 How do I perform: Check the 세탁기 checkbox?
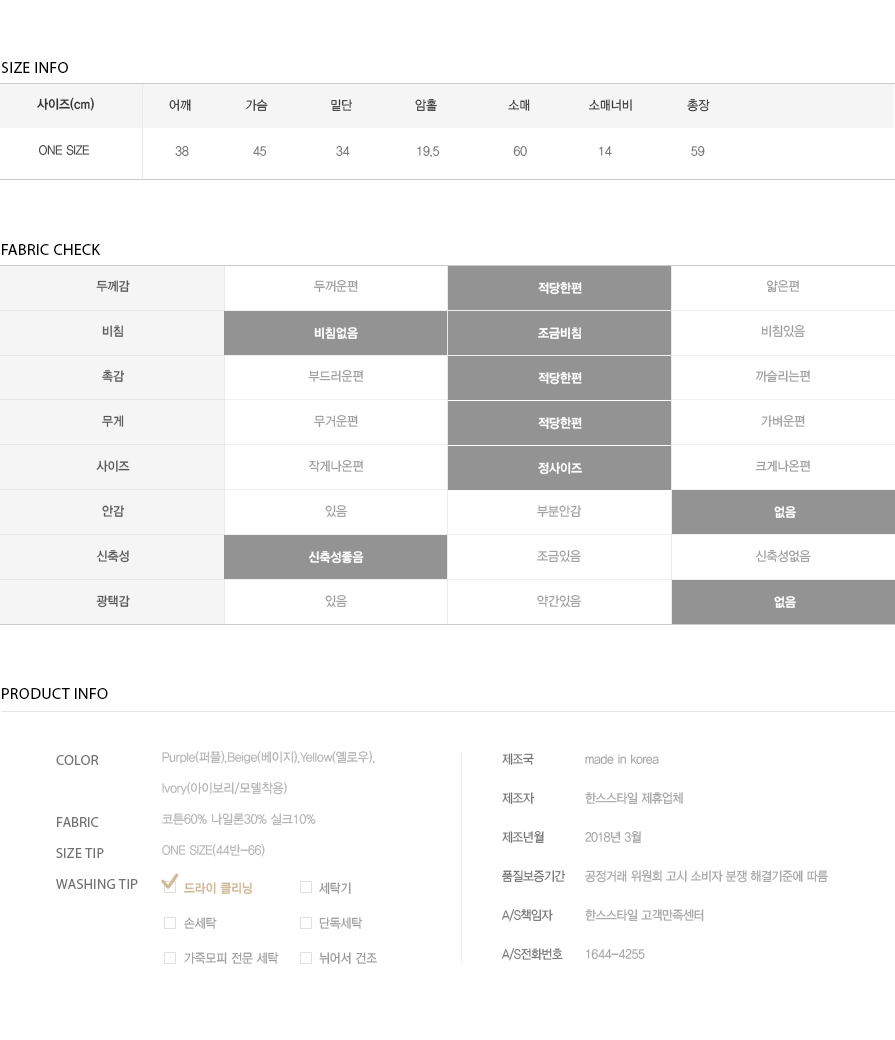click(x=306, y=887)
